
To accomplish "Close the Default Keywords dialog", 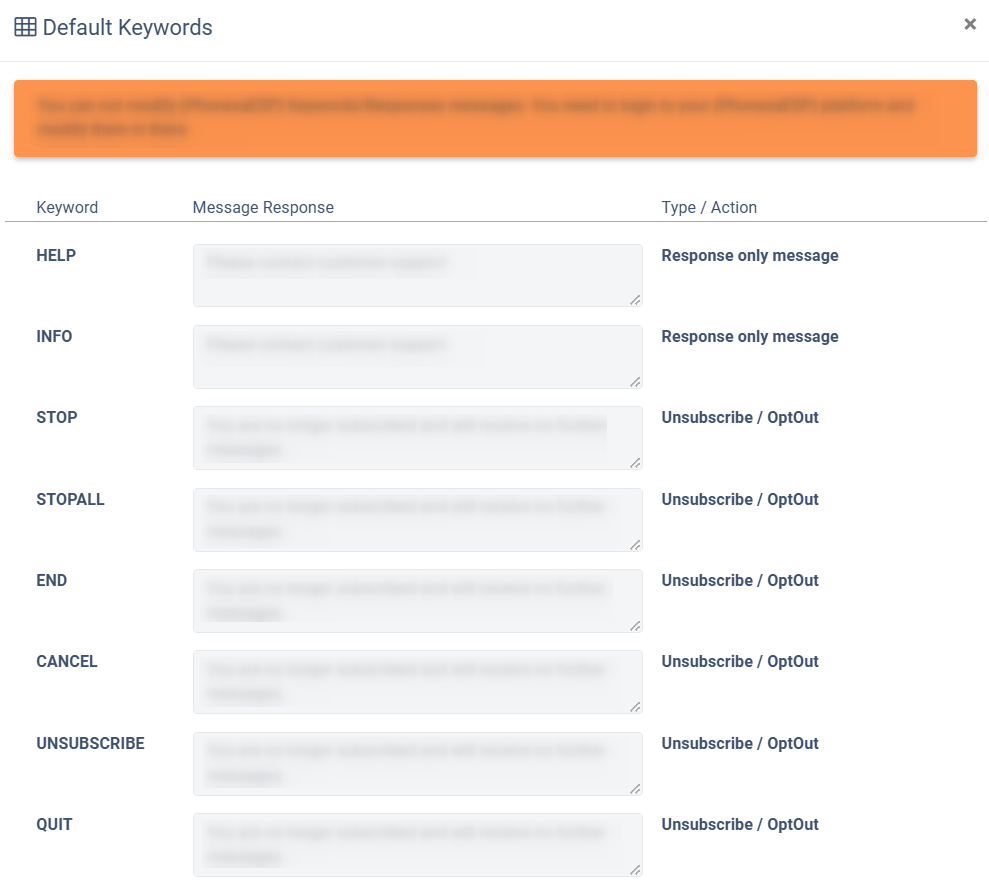I will pos(969,24).
